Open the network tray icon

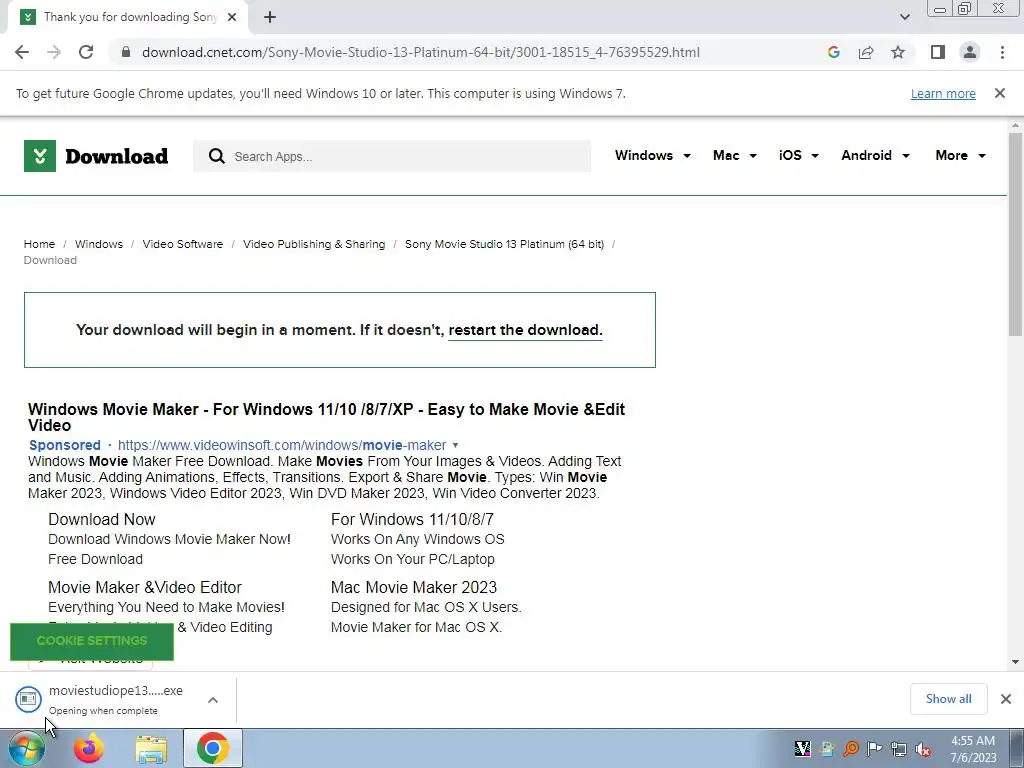point(899,749)
